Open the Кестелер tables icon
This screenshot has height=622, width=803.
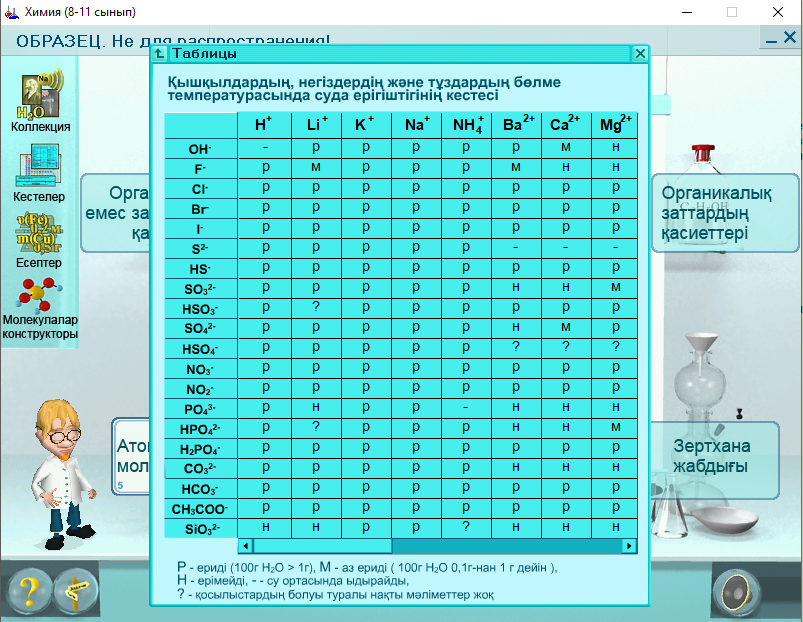click(x=39, y=173)
